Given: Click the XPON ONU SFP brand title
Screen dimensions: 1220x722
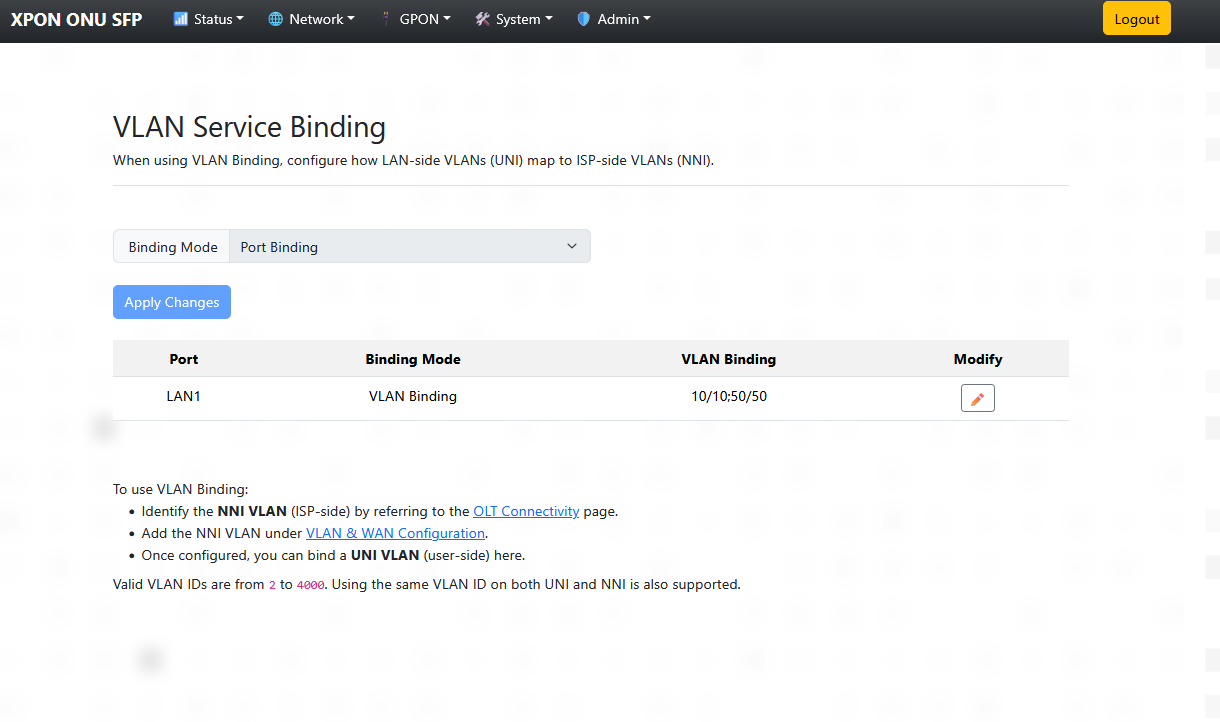Looking at the screenshot, I should point(76,19).
